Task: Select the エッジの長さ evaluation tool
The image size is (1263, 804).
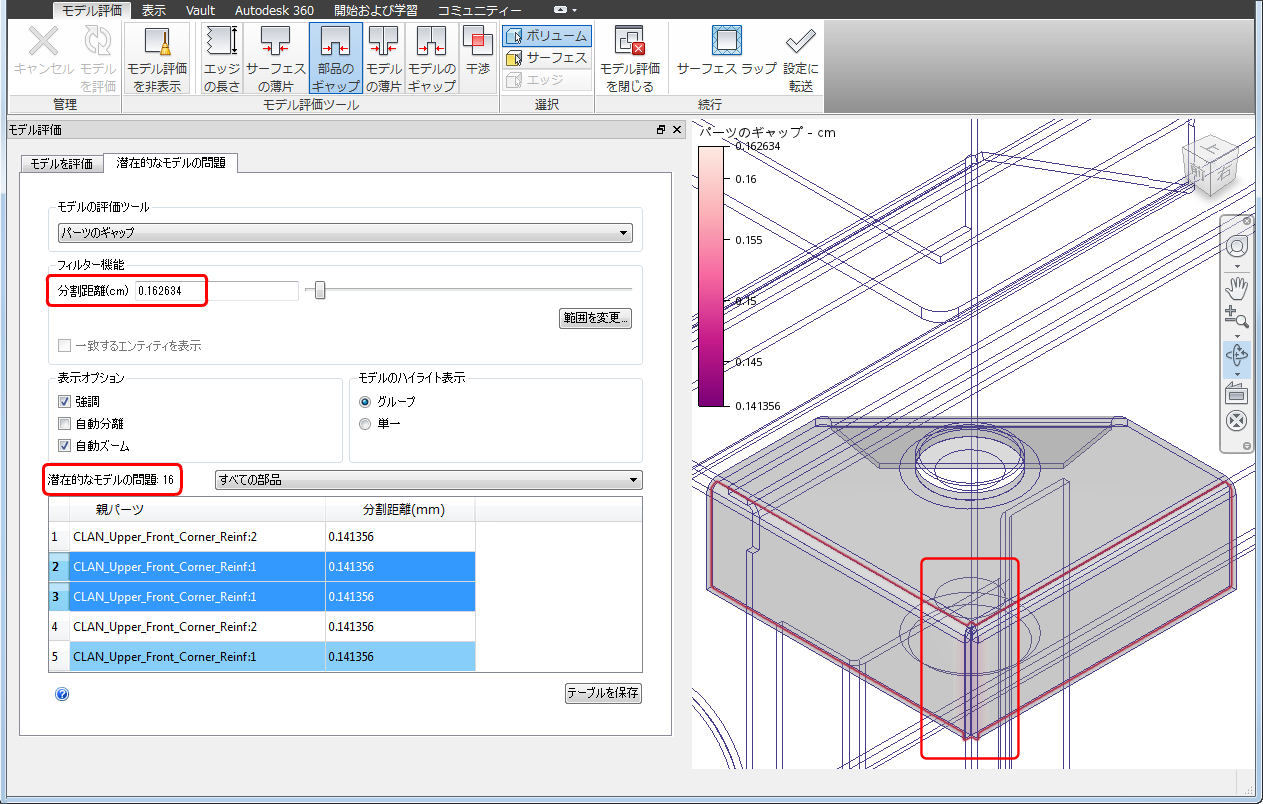Action: [221, 59]
